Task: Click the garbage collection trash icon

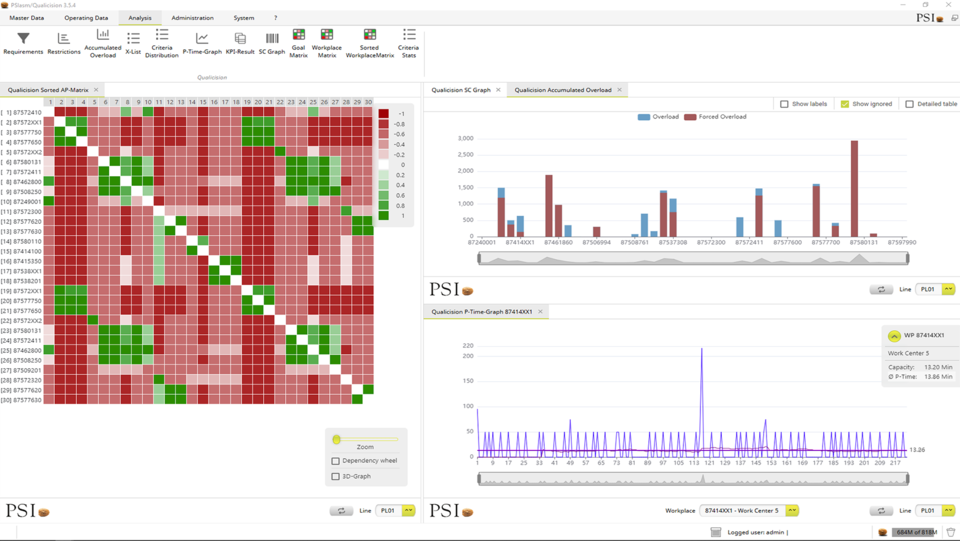Action: click(950, 532)
